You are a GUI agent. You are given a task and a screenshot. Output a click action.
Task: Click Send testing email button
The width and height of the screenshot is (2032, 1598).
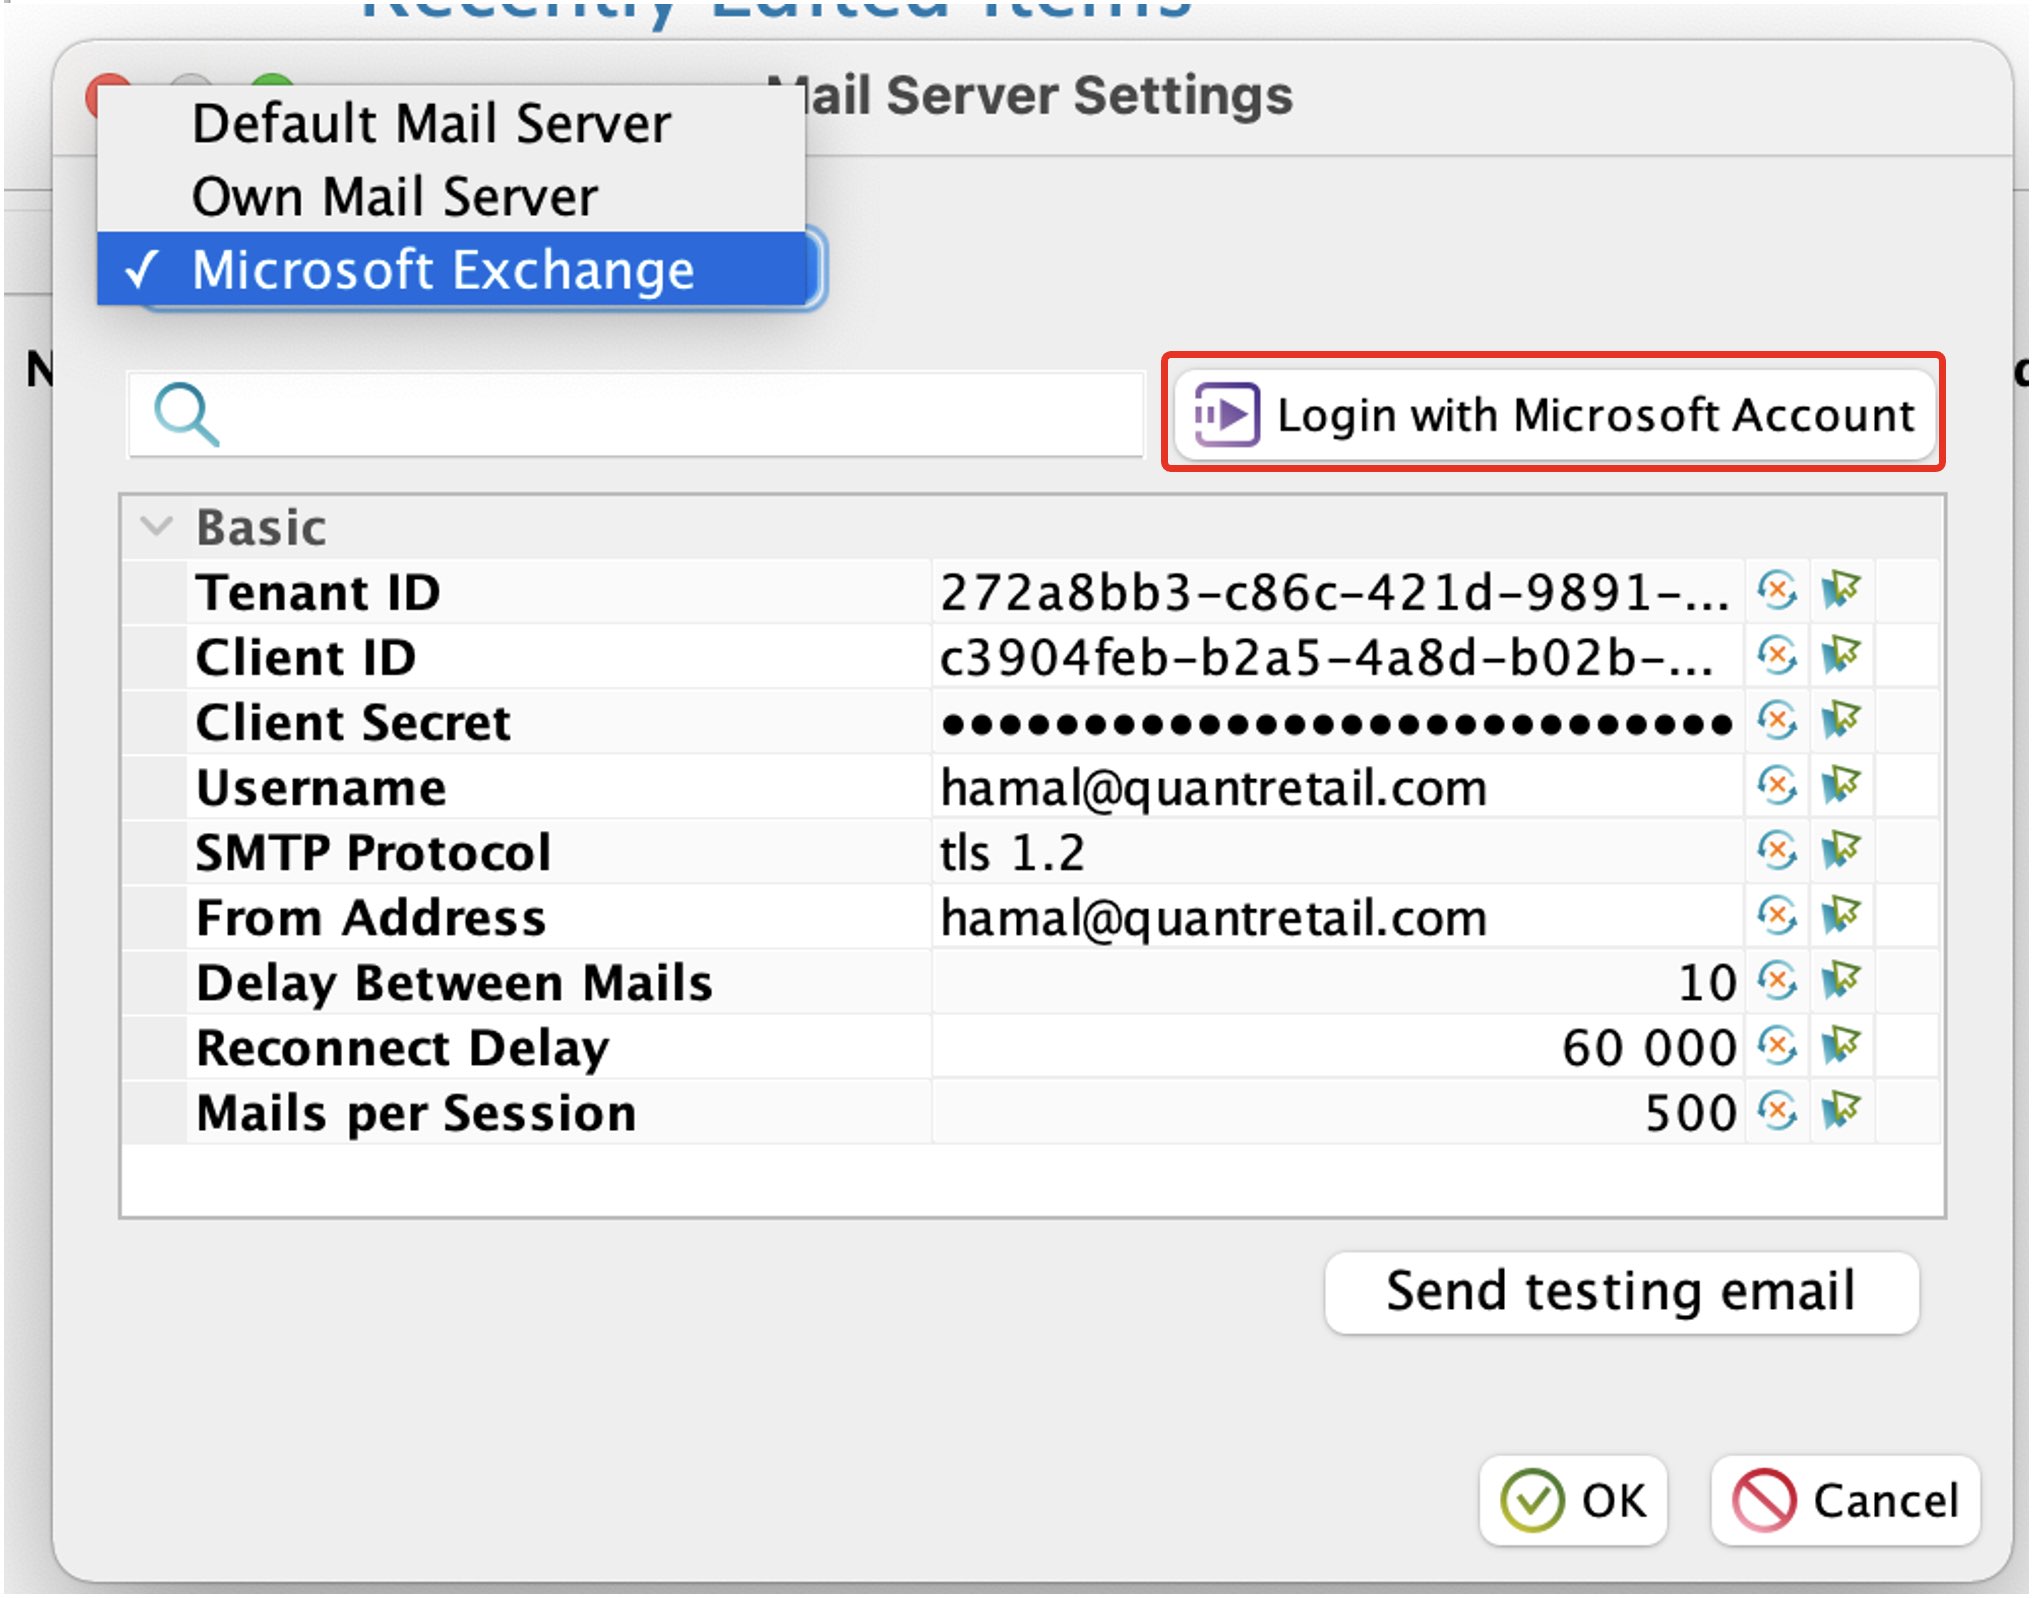click(1621, 1291)
